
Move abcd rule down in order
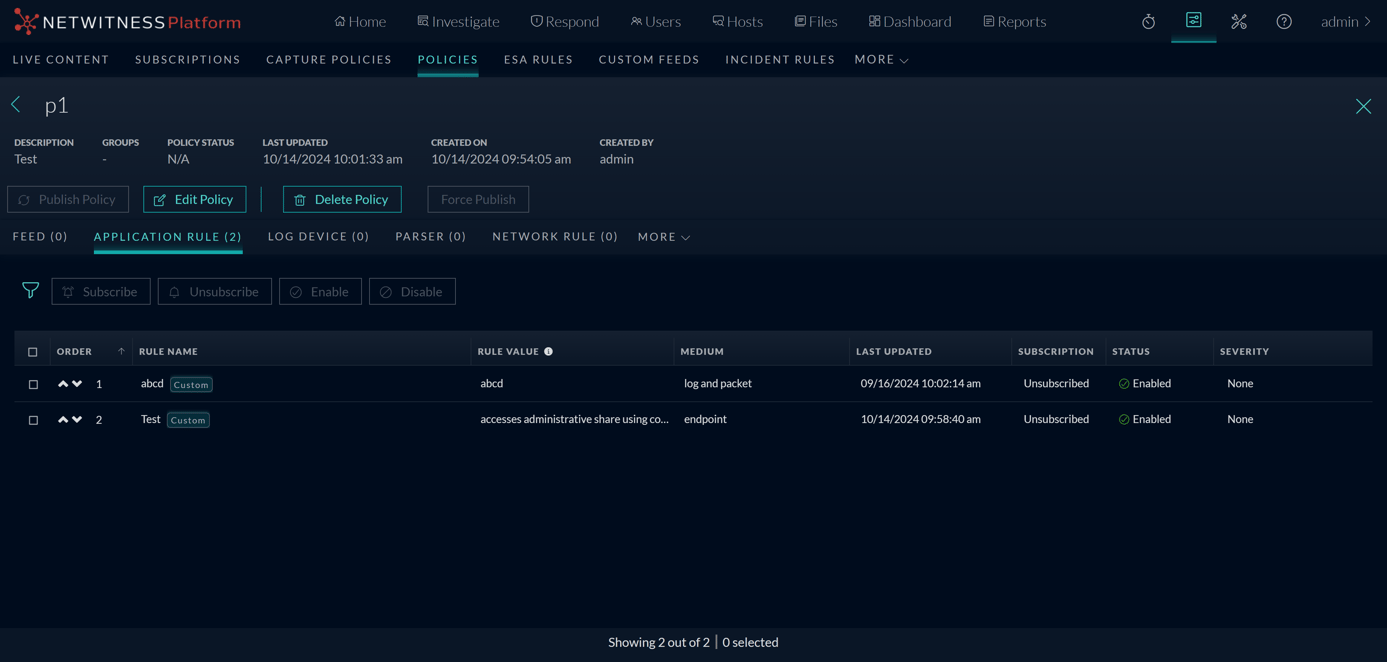point(77,384)
